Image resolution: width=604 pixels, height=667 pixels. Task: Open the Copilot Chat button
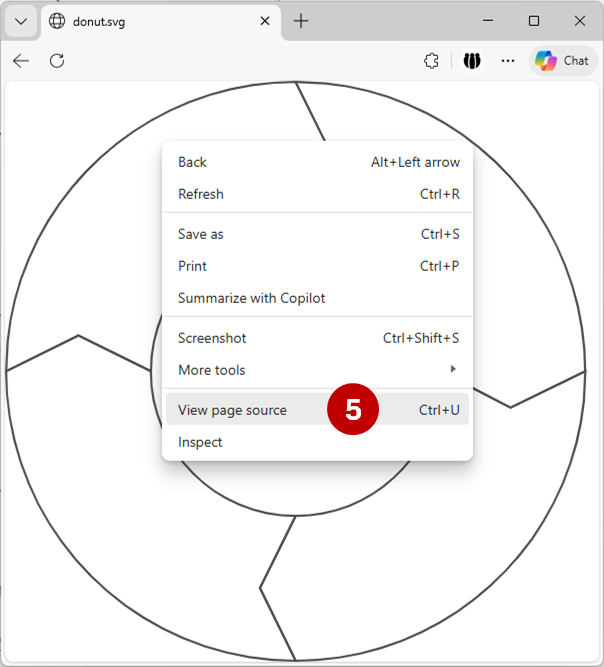click(x=563, y=61)
